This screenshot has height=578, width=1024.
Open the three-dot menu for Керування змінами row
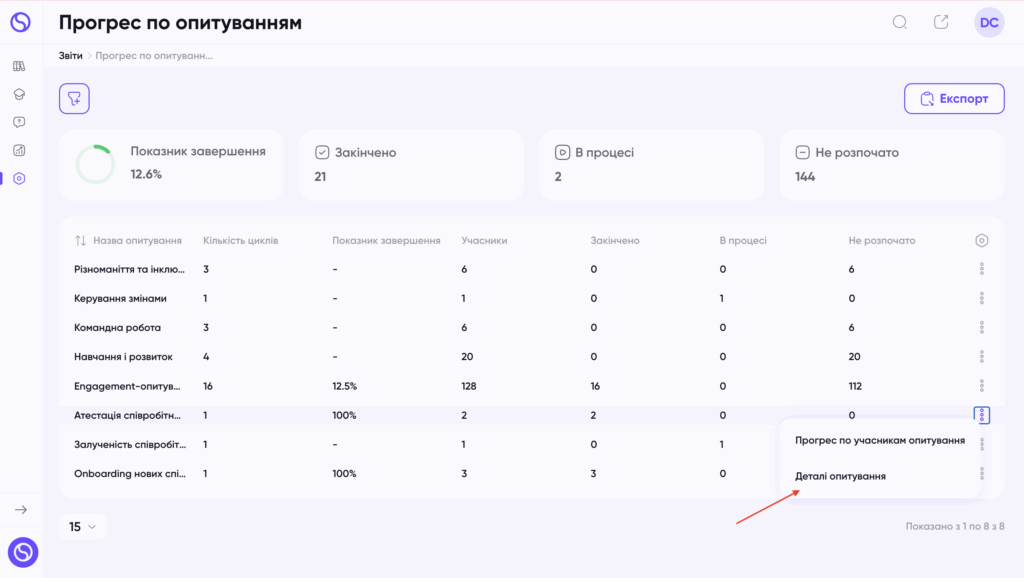(x=982, y=298)
